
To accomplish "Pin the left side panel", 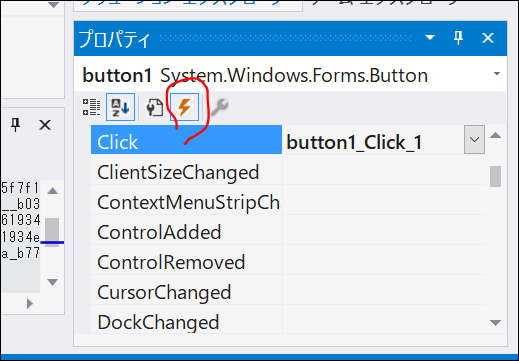I will 15,125.
